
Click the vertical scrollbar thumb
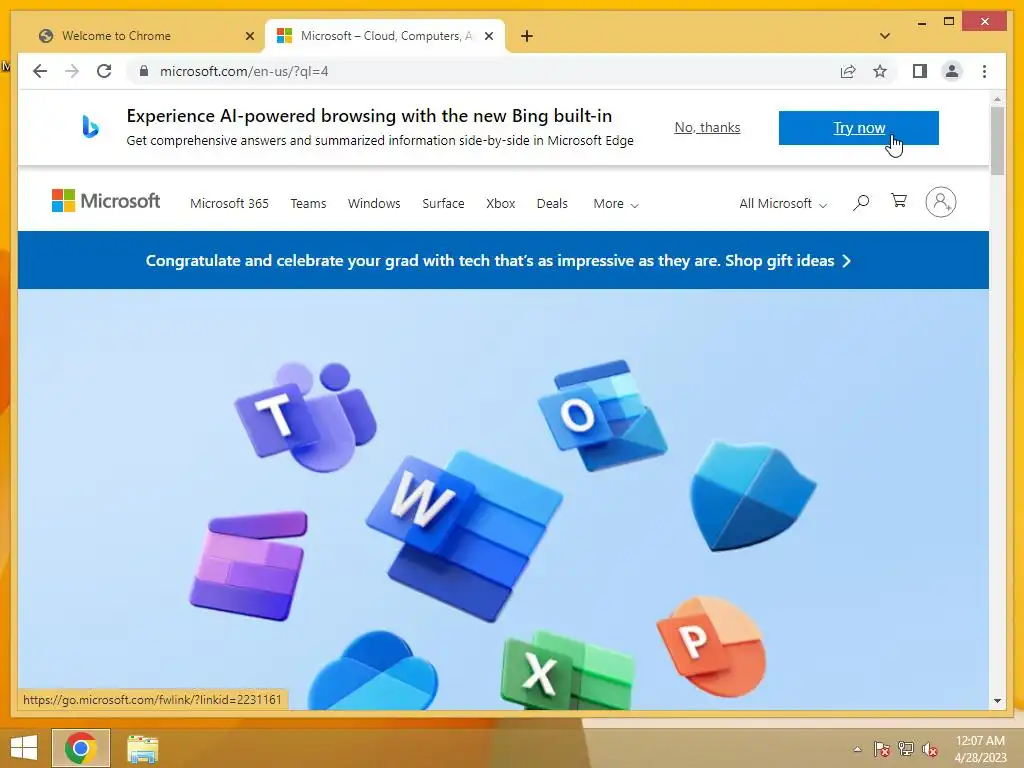point(997,140)
